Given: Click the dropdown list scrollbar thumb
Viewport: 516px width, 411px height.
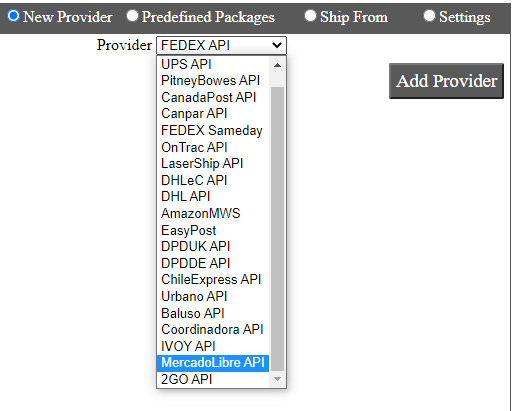Looking at the screenshot, I should click(x=277, y=229).
